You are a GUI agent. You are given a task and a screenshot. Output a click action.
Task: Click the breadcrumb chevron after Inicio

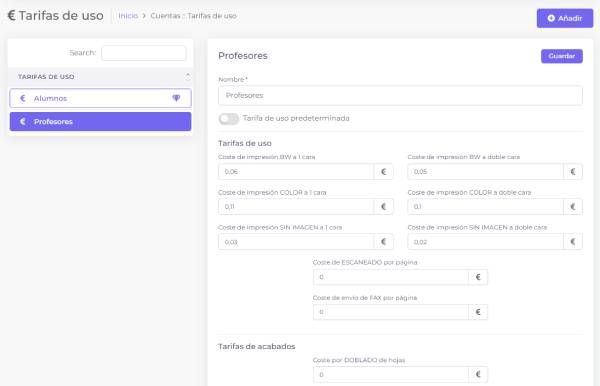tap(144, 16)
